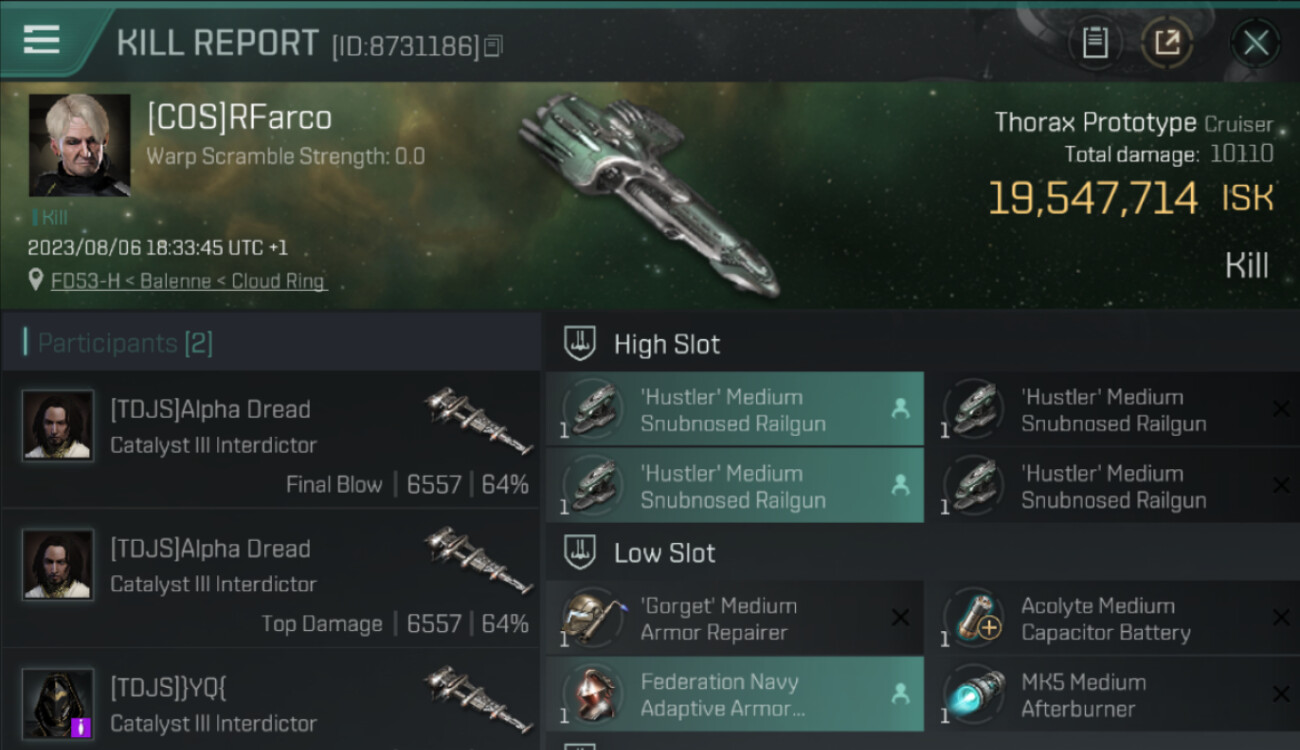Click the Acolyte Medium Capacitor Battery icon
Image resolution: width=1300 pixels, height=750 pixels.
973,619
